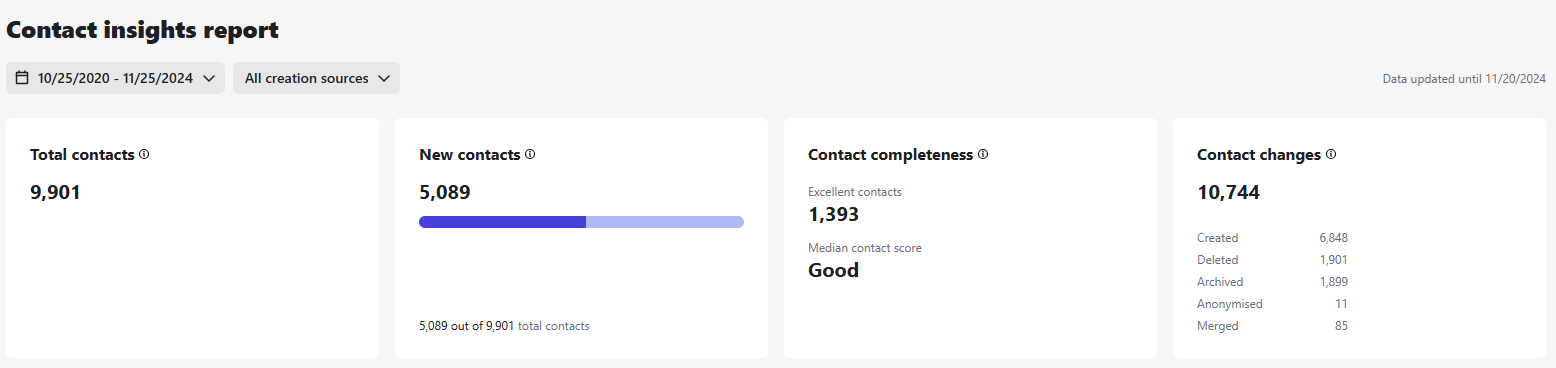Click the info icon beside New contacts
Viewport: 1556px width, 368px height.
click(x=530, y=155)
